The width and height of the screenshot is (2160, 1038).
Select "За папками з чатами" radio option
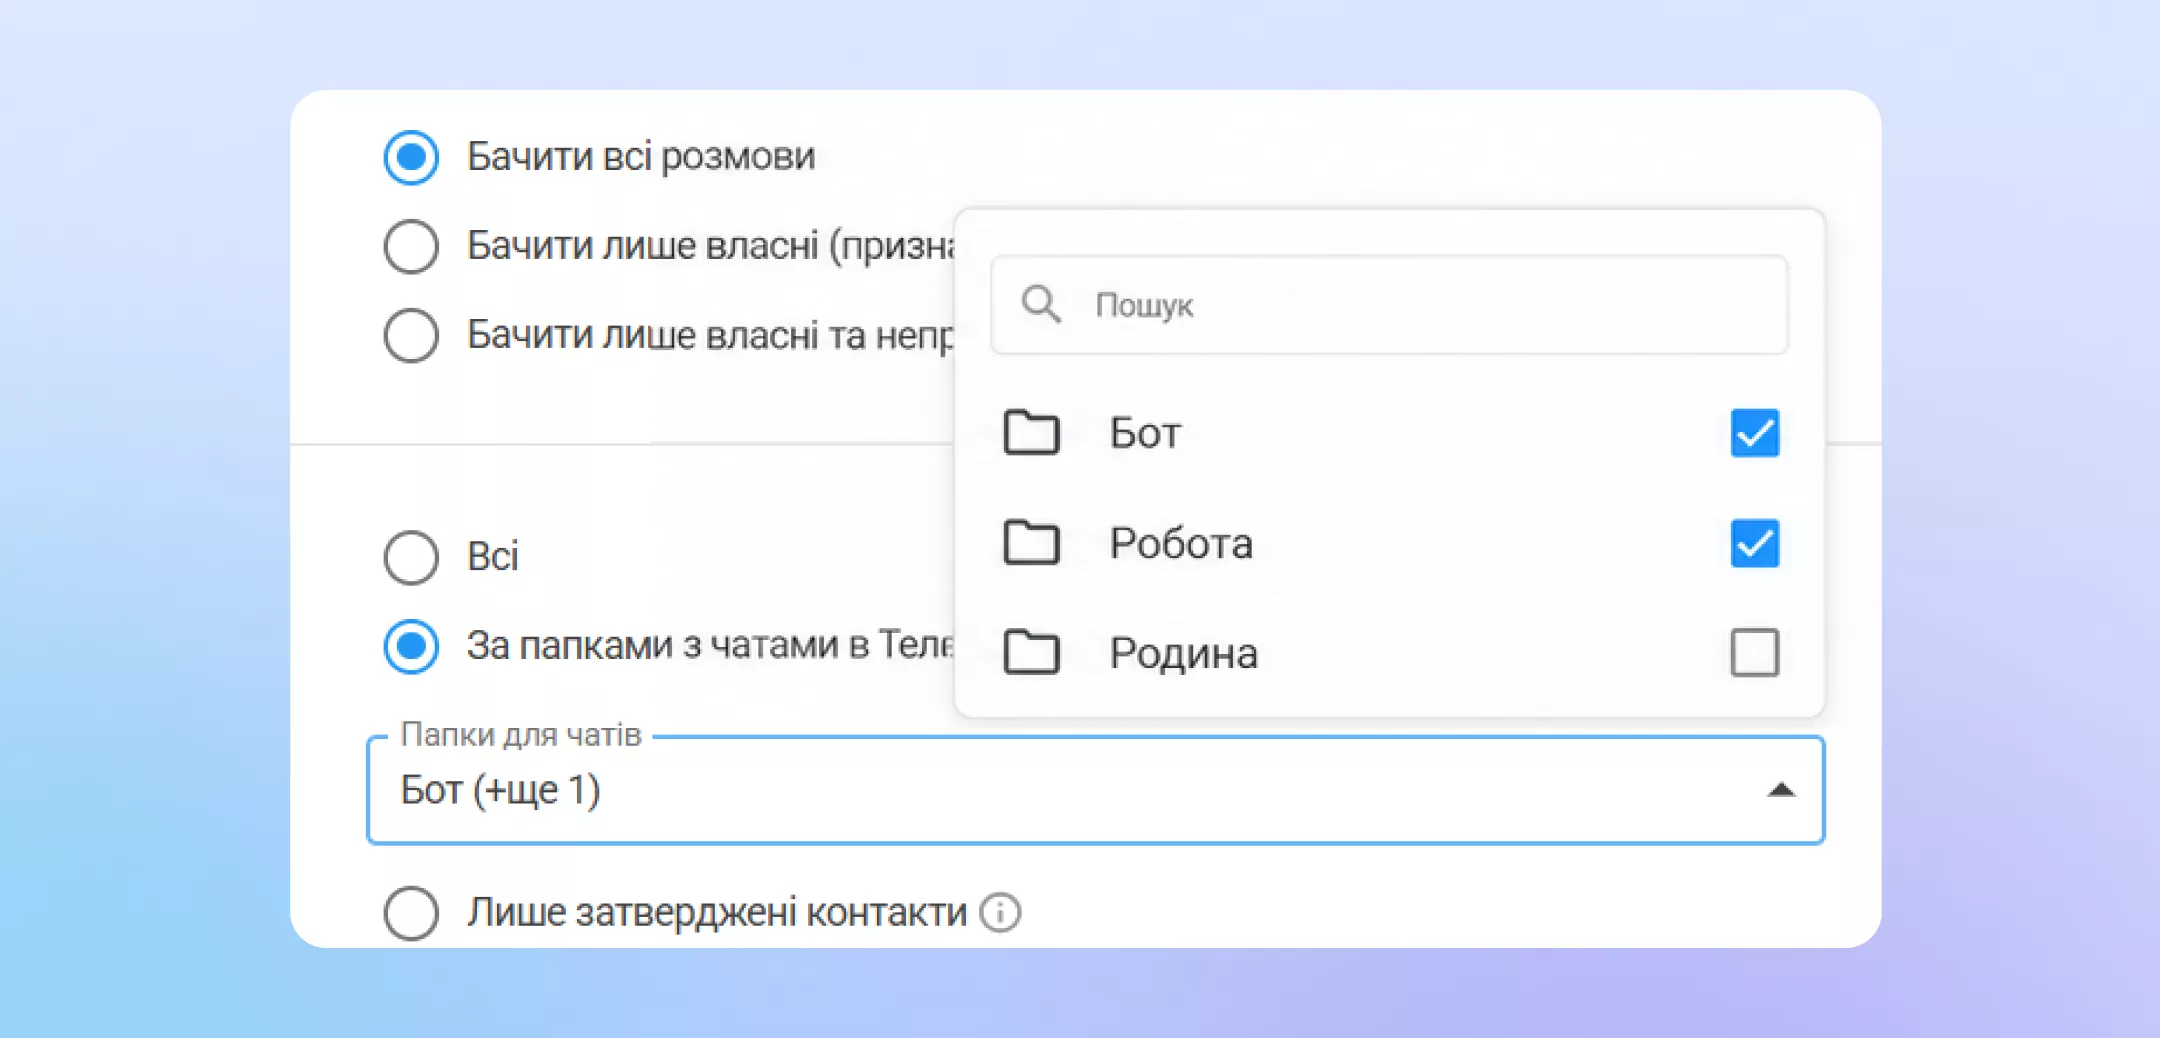point(411,646)
